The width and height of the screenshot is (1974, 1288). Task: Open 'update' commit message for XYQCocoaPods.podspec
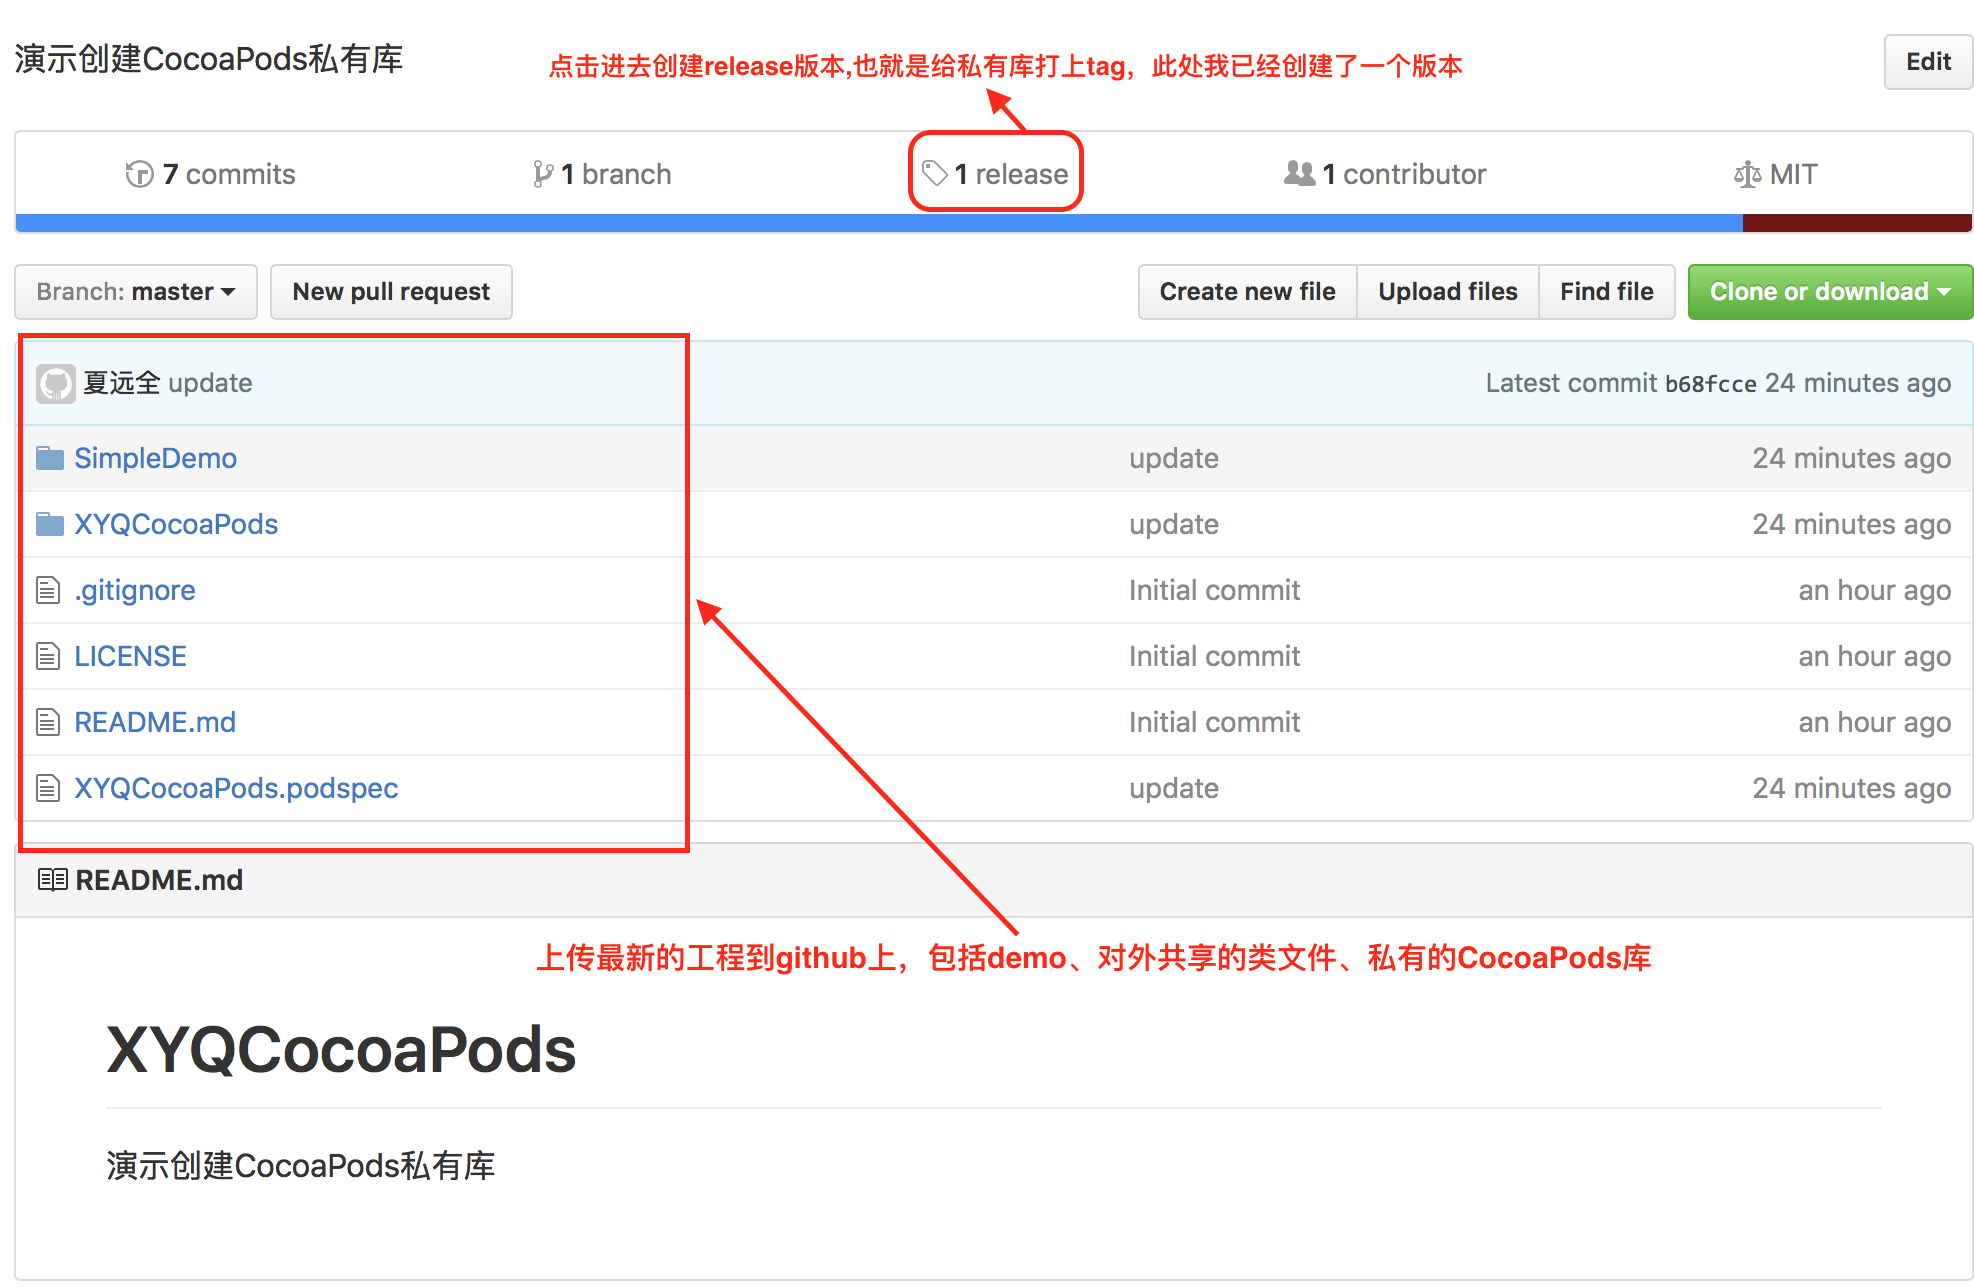1174,788
